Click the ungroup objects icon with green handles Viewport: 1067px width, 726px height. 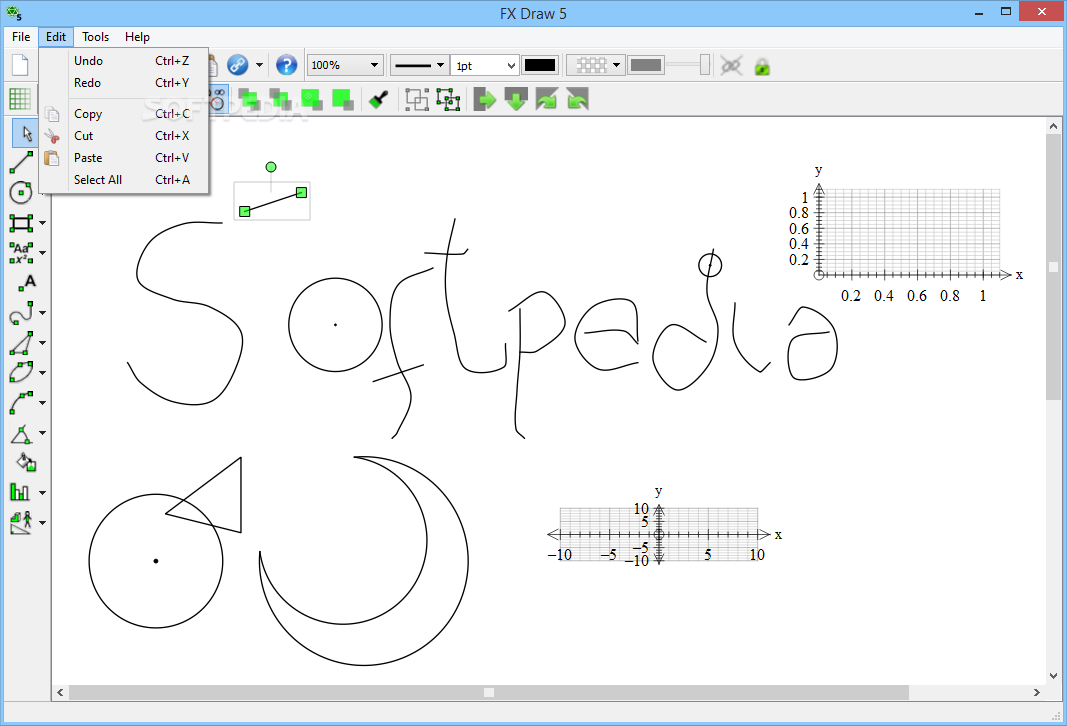[448, 99]
